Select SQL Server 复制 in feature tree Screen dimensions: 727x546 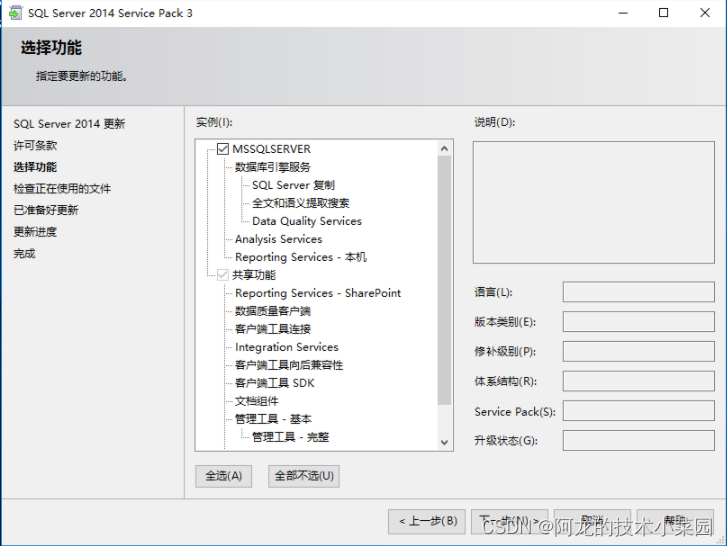coord(293,185)
